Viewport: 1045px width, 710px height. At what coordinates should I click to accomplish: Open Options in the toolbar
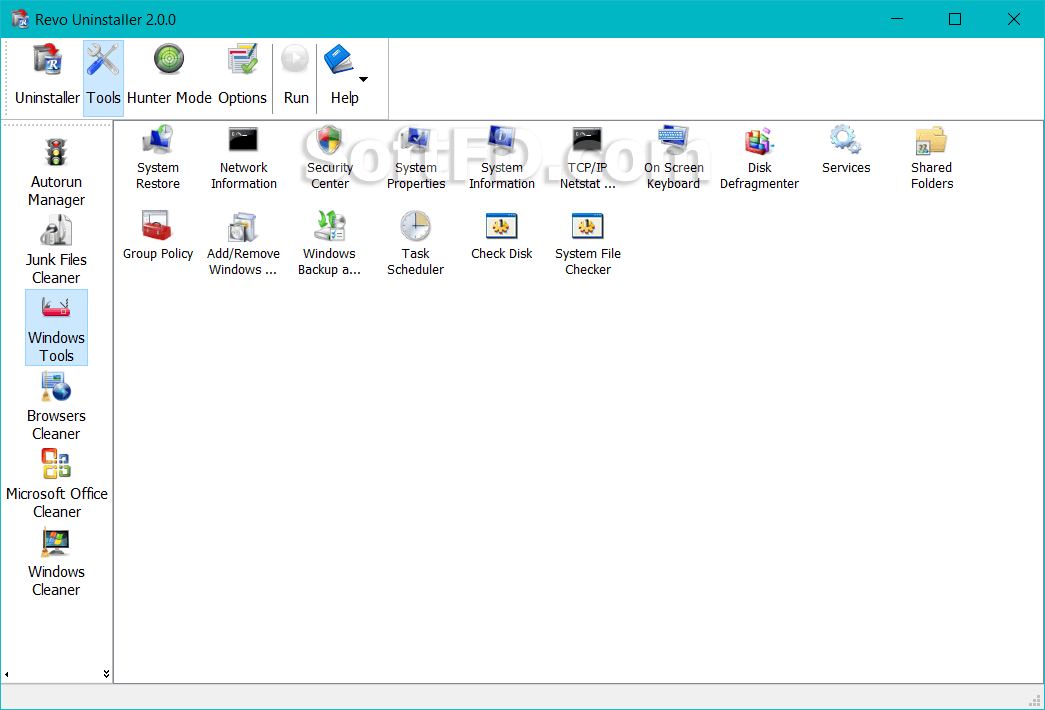click(x=243, y=75)
